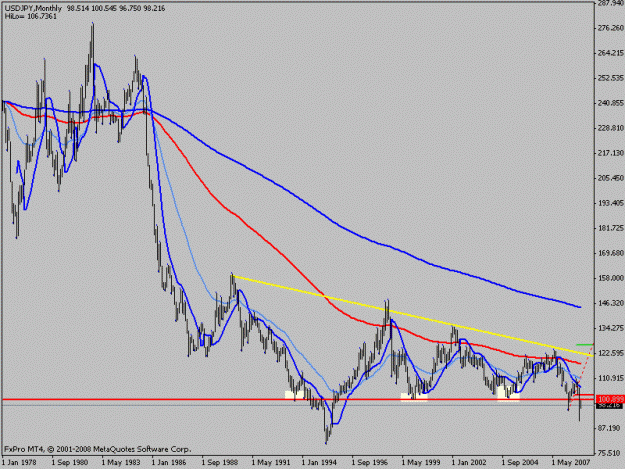The image size is (625, 469).
Task: Click price level 240.855 on the scale
Action: [611, 103]
